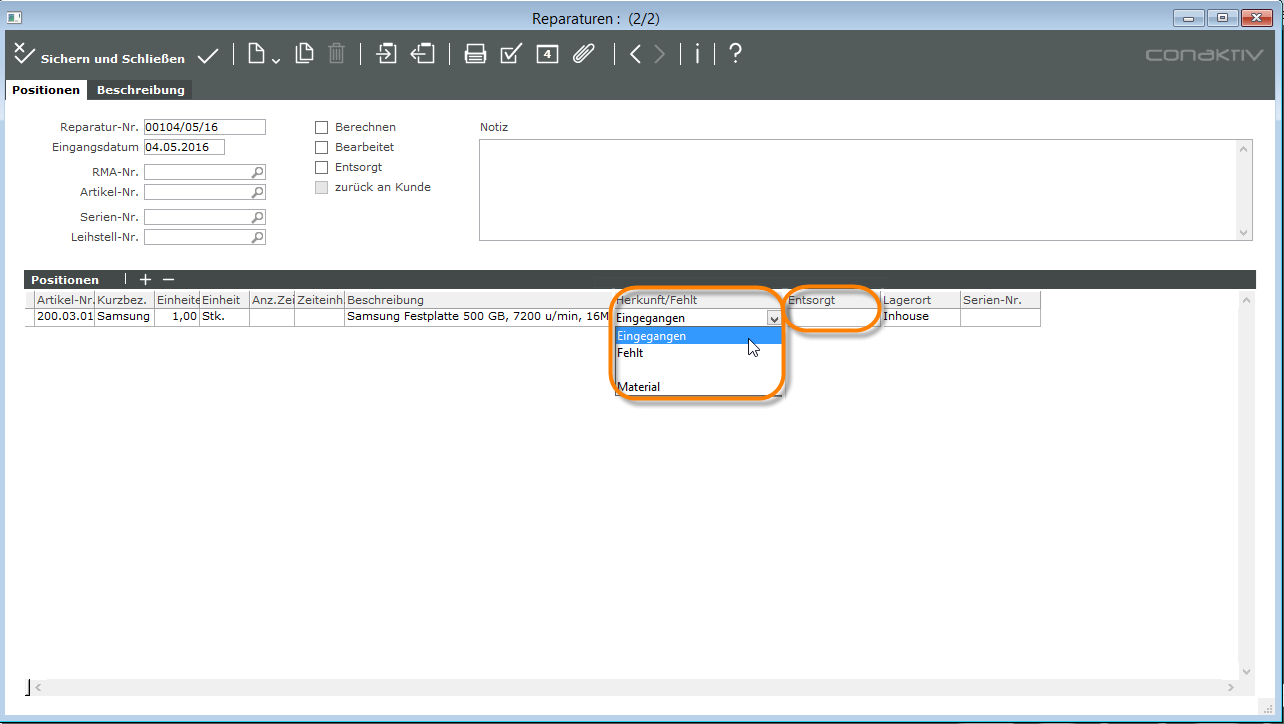Check the Entsorgt checkbox
Viewport: 1284px width, 724px height.
[x=322, y=167]
